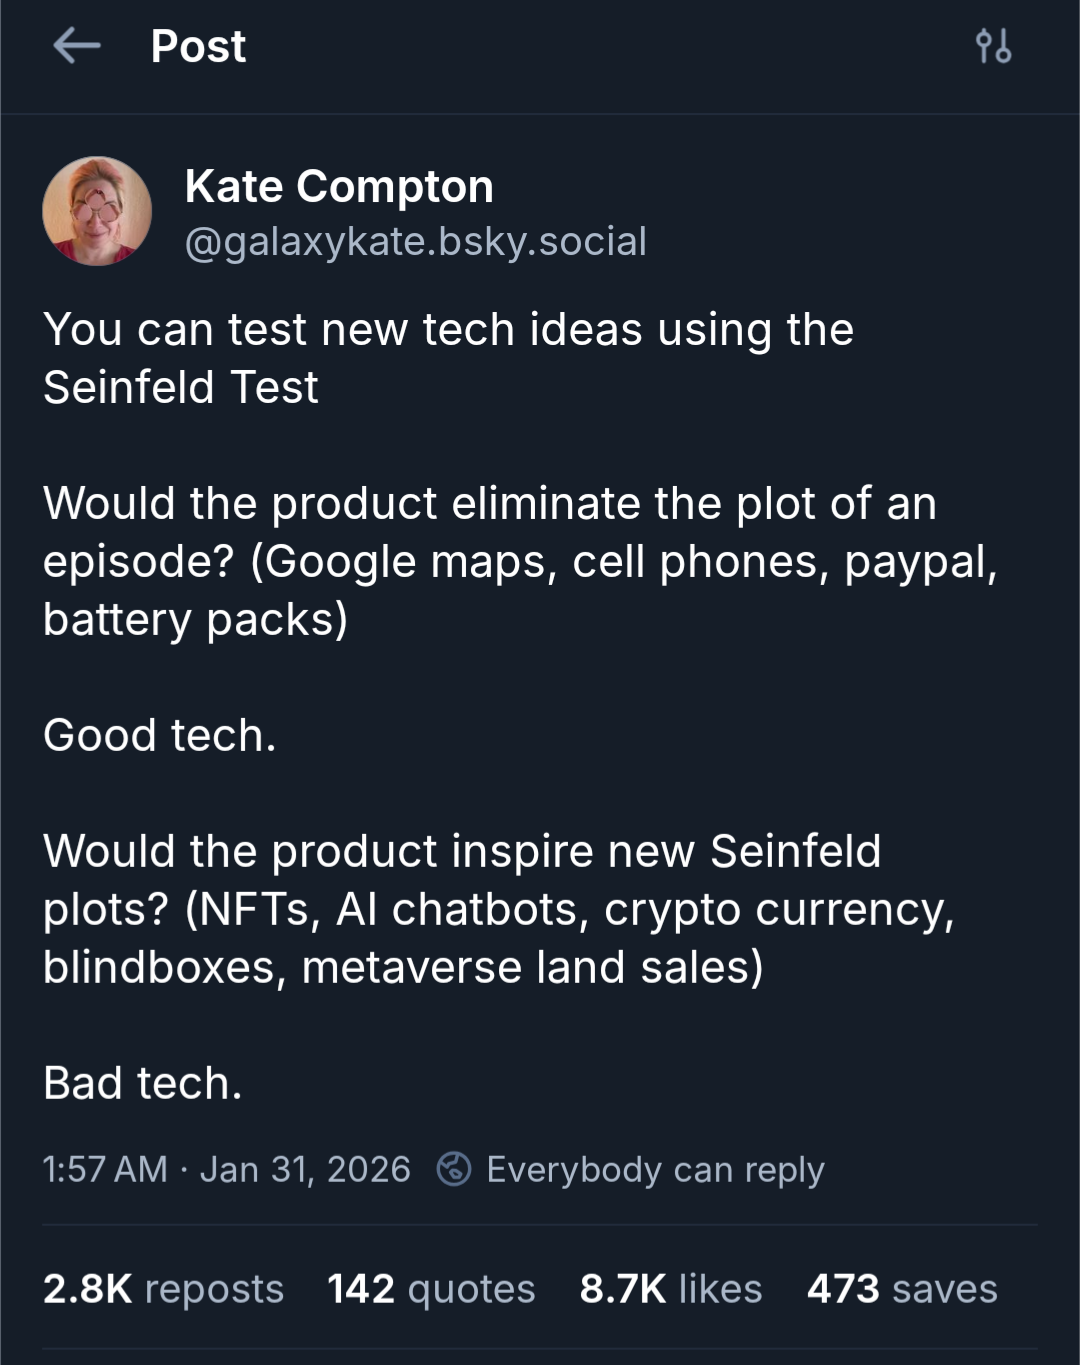Click the Kate Compton display name
This screenshot has height=1365, width=1080.
(339, 187)
